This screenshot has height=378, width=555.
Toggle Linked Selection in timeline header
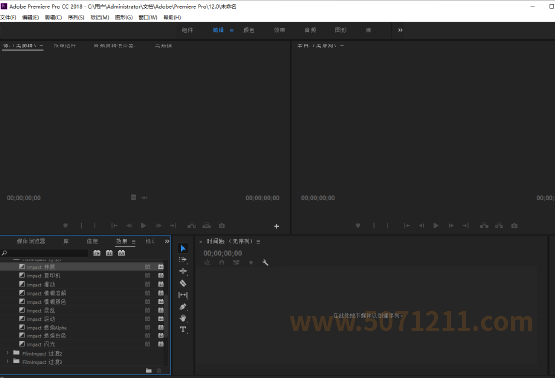tap(236, 263)
